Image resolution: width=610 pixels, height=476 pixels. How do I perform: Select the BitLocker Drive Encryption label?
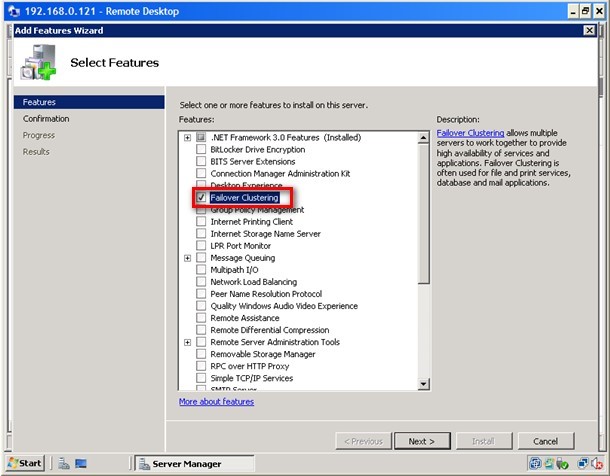click(258, 149)
